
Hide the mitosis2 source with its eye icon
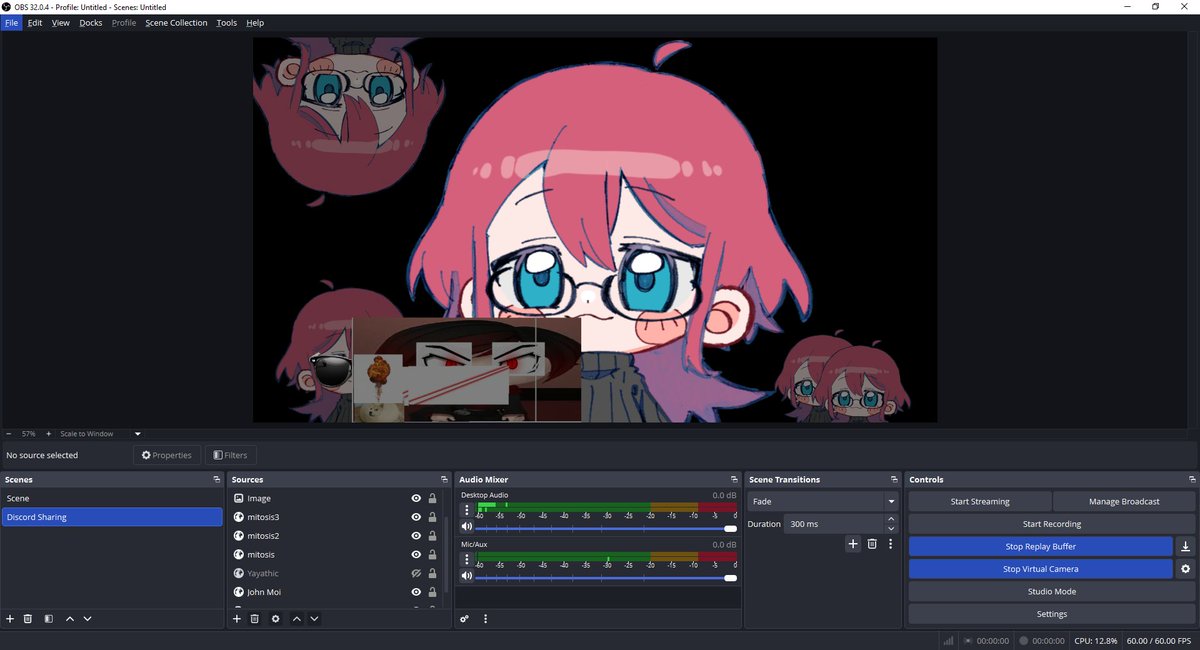click(x=416, y=536)
